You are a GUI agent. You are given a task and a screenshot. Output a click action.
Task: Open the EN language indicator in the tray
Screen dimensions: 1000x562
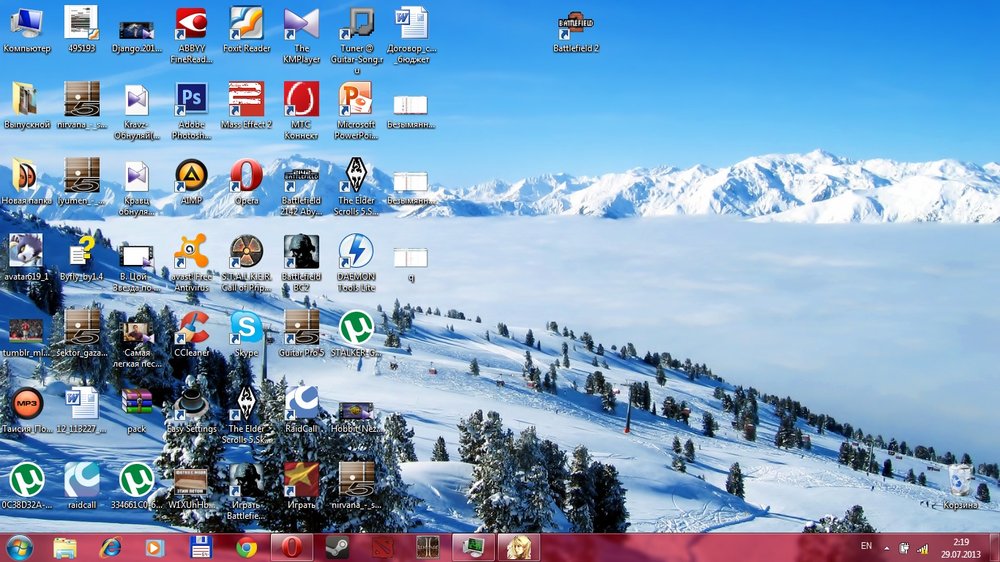[866, 546]
